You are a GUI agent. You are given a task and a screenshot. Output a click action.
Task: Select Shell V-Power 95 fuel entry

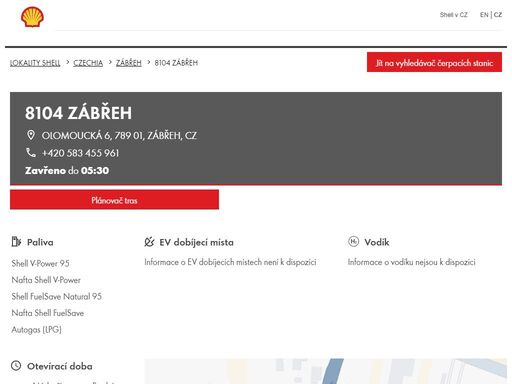coord(40,263)
